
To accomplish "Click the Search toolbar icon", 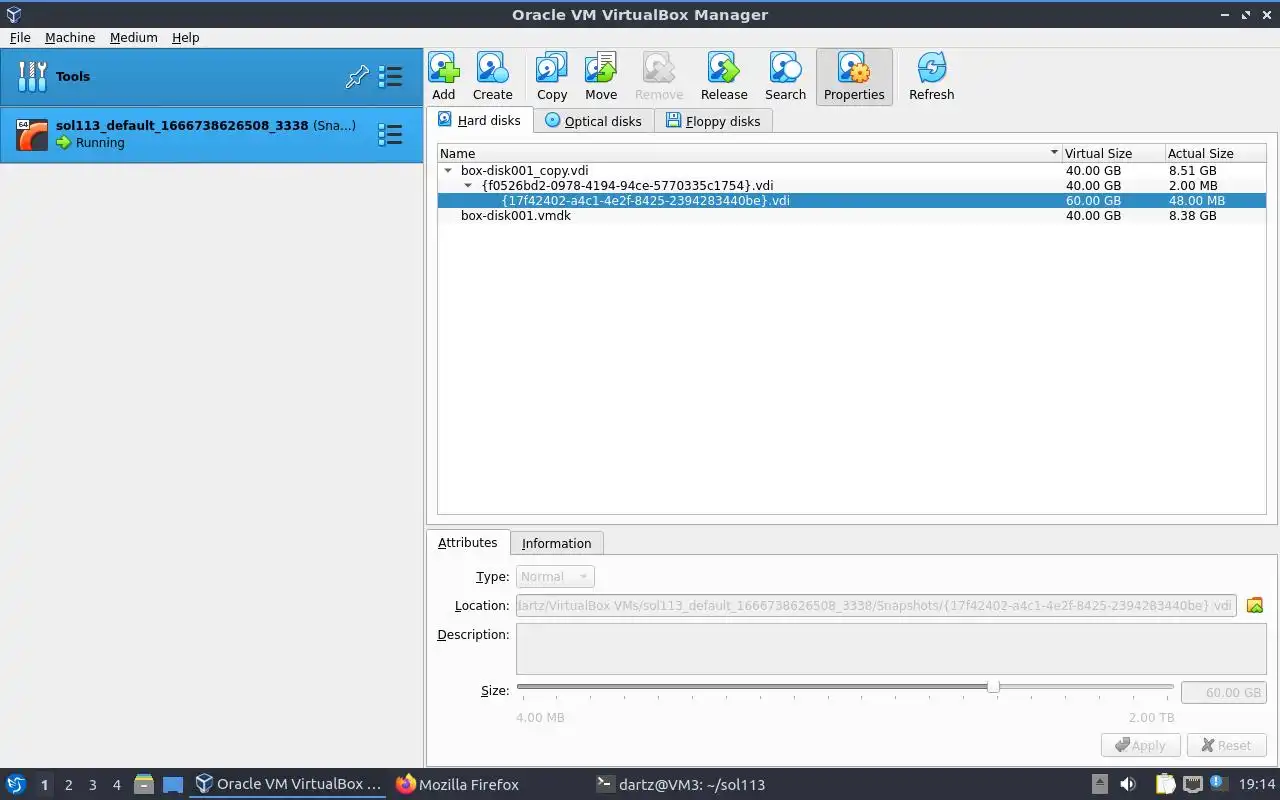I will pyautogui.click(x=785, y=77).
